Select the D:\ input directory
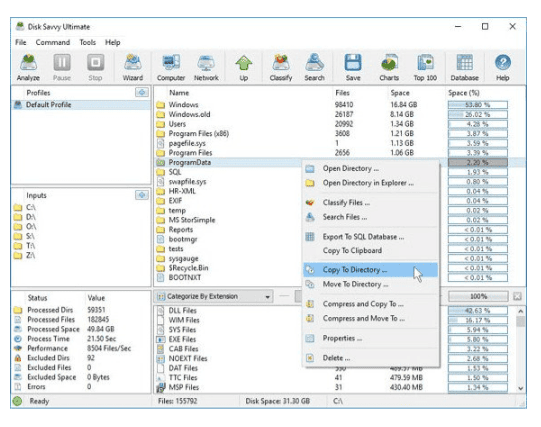The height and width of the screenshot is (427, 541). point(25,217)
